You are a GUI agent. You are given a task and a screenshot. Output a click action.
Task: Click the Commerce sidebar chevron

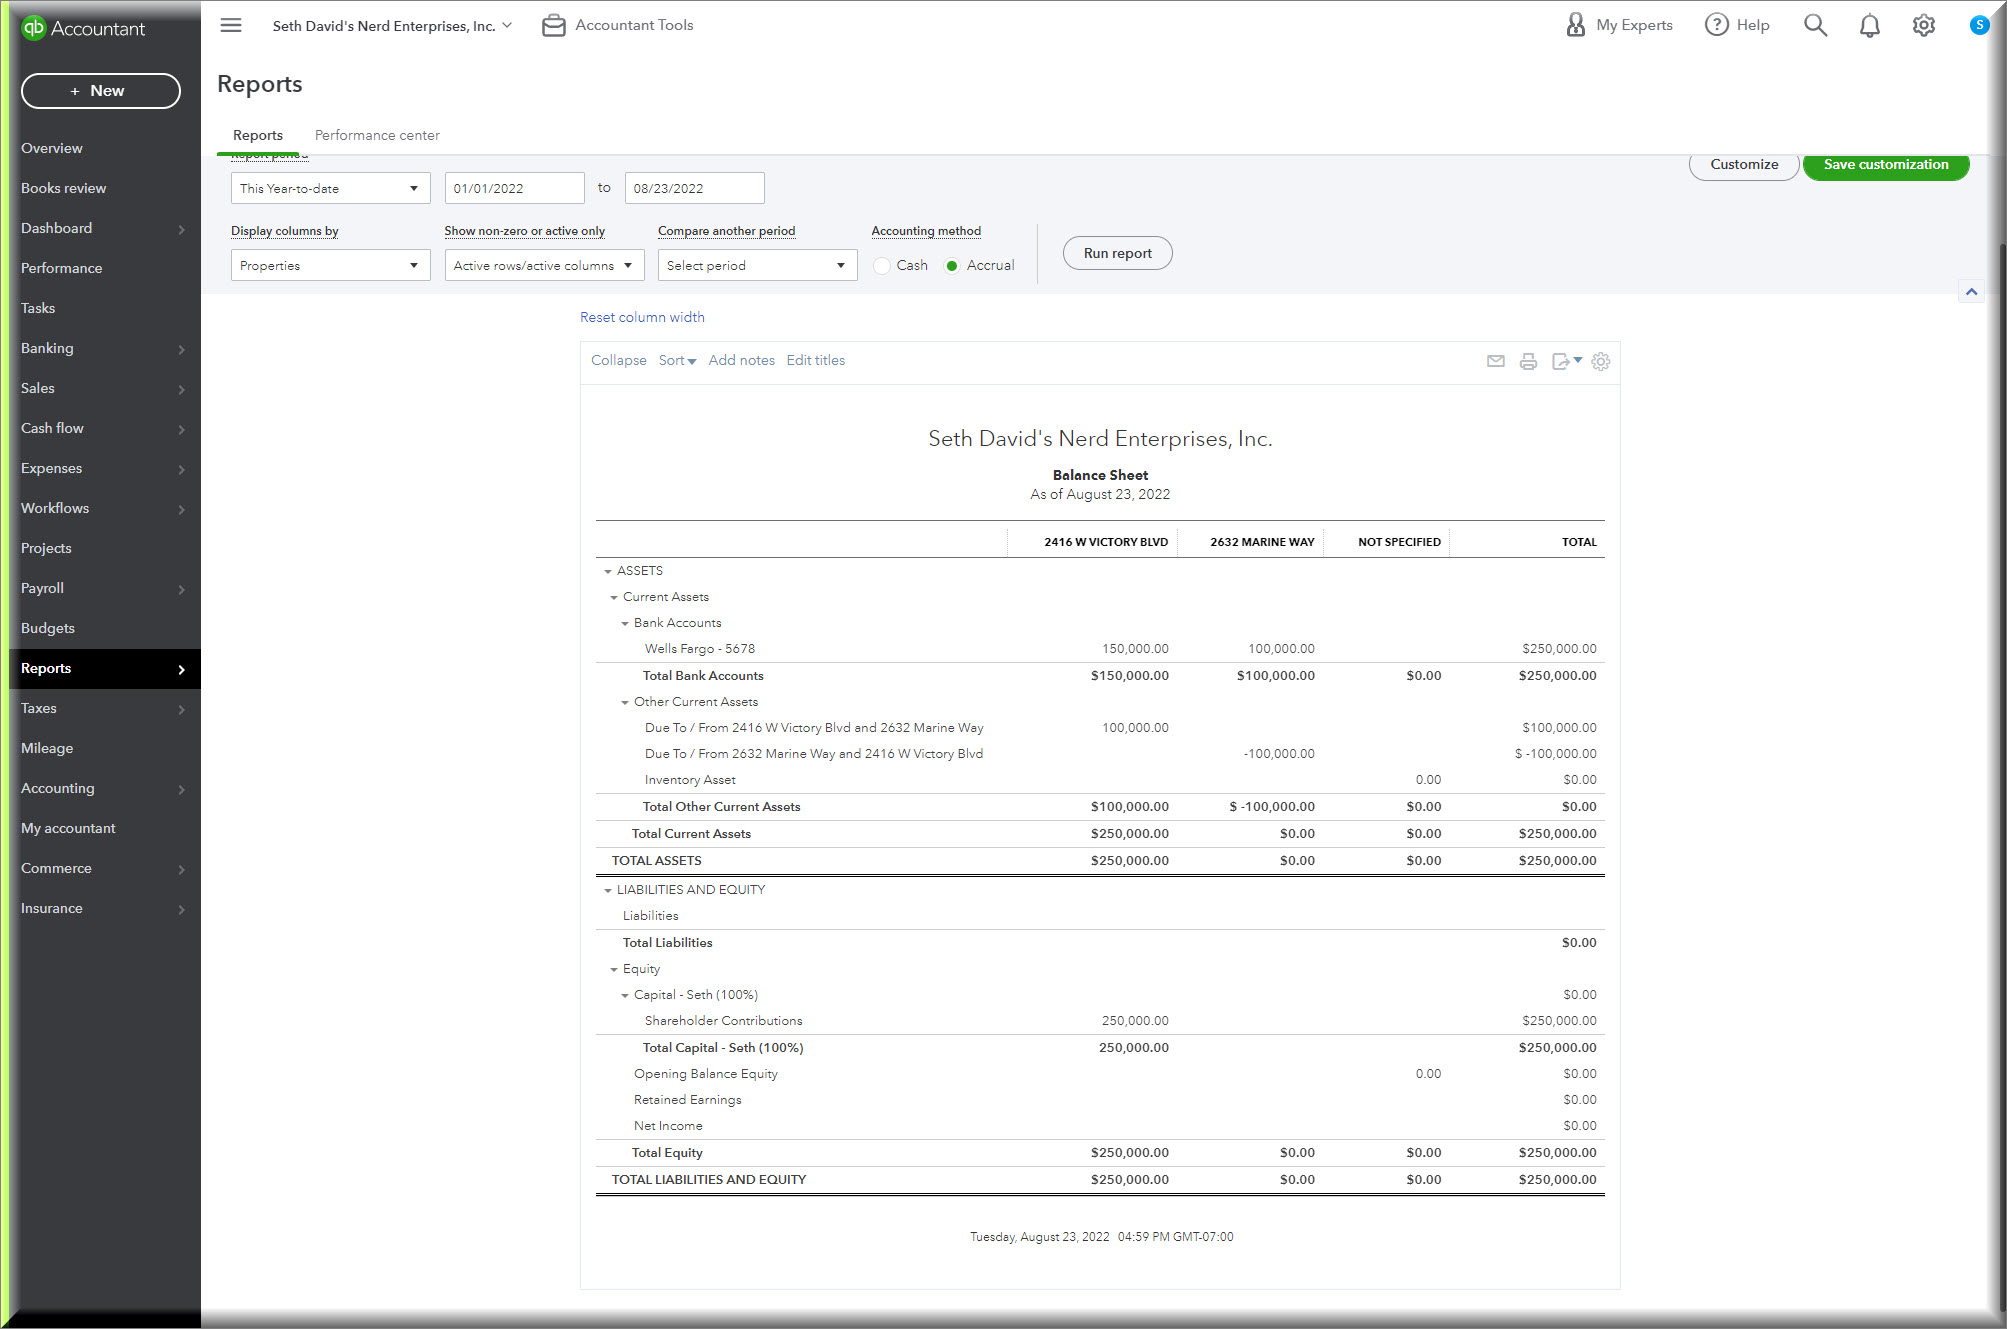(181, 869)
